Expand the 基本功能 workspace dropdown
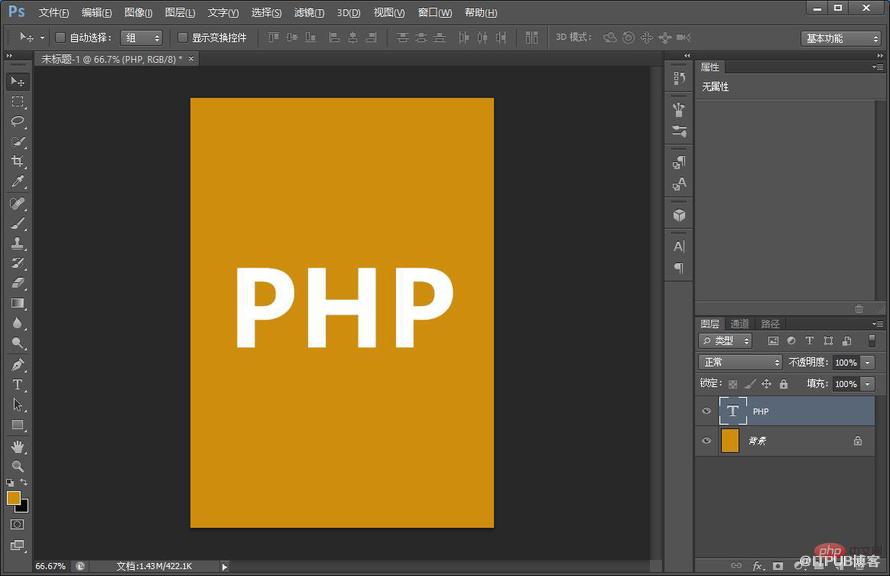The height and width of the screenshot is (576, 890). [841, 38]
